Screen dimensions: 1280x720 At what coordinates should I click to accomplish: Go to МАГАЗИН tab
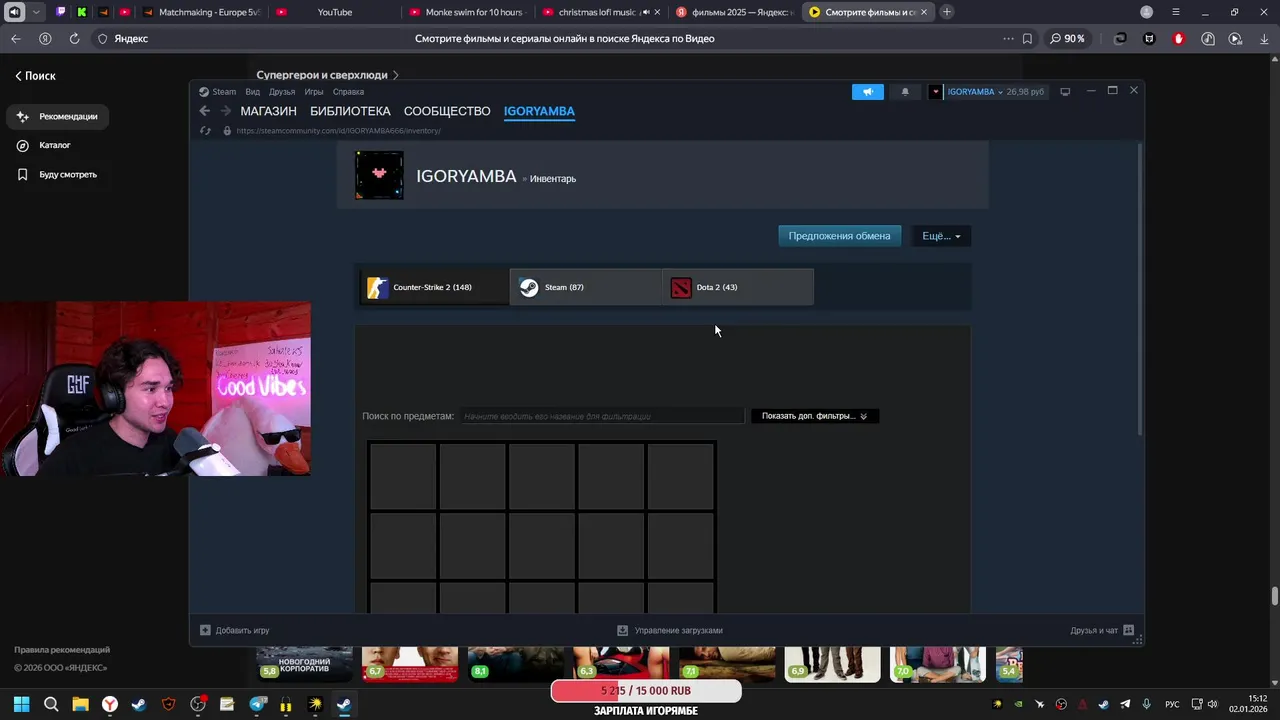coord(268,111)
